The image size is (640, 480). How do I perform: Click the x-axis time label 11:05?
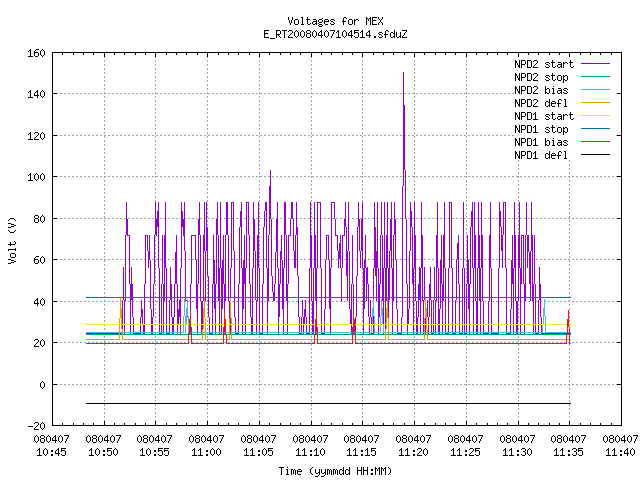(x=258, y=452)
